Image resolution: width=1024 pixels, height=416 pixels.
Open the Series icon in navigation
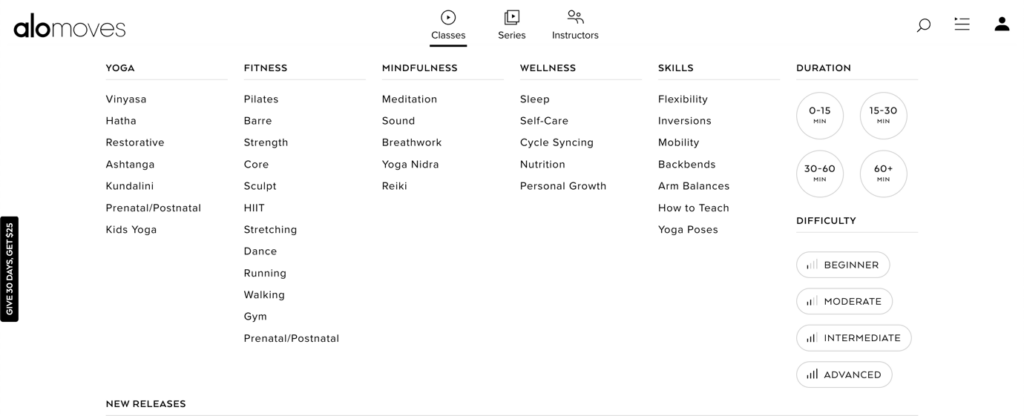(x=512, y=17)
